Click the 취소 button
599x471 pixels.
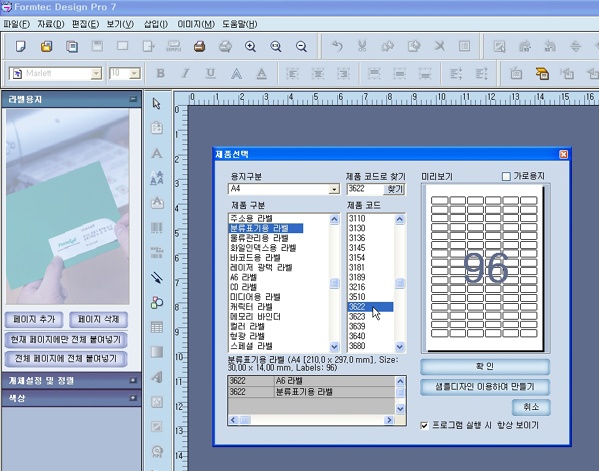(531, 407)
